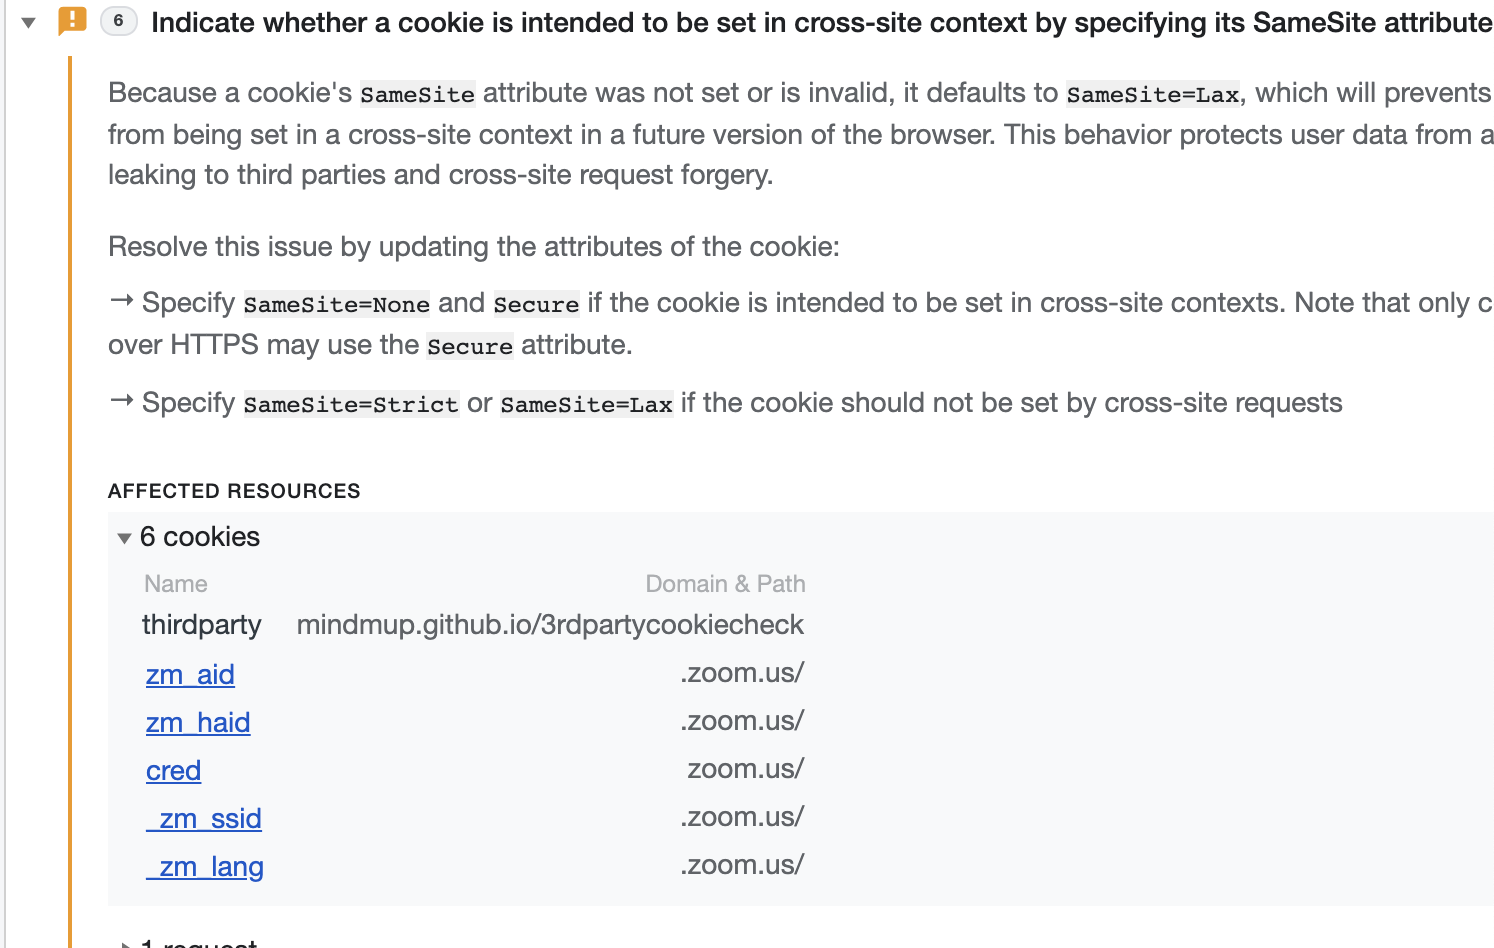Expand the 1 request section at the bottom

click(124, 943)
